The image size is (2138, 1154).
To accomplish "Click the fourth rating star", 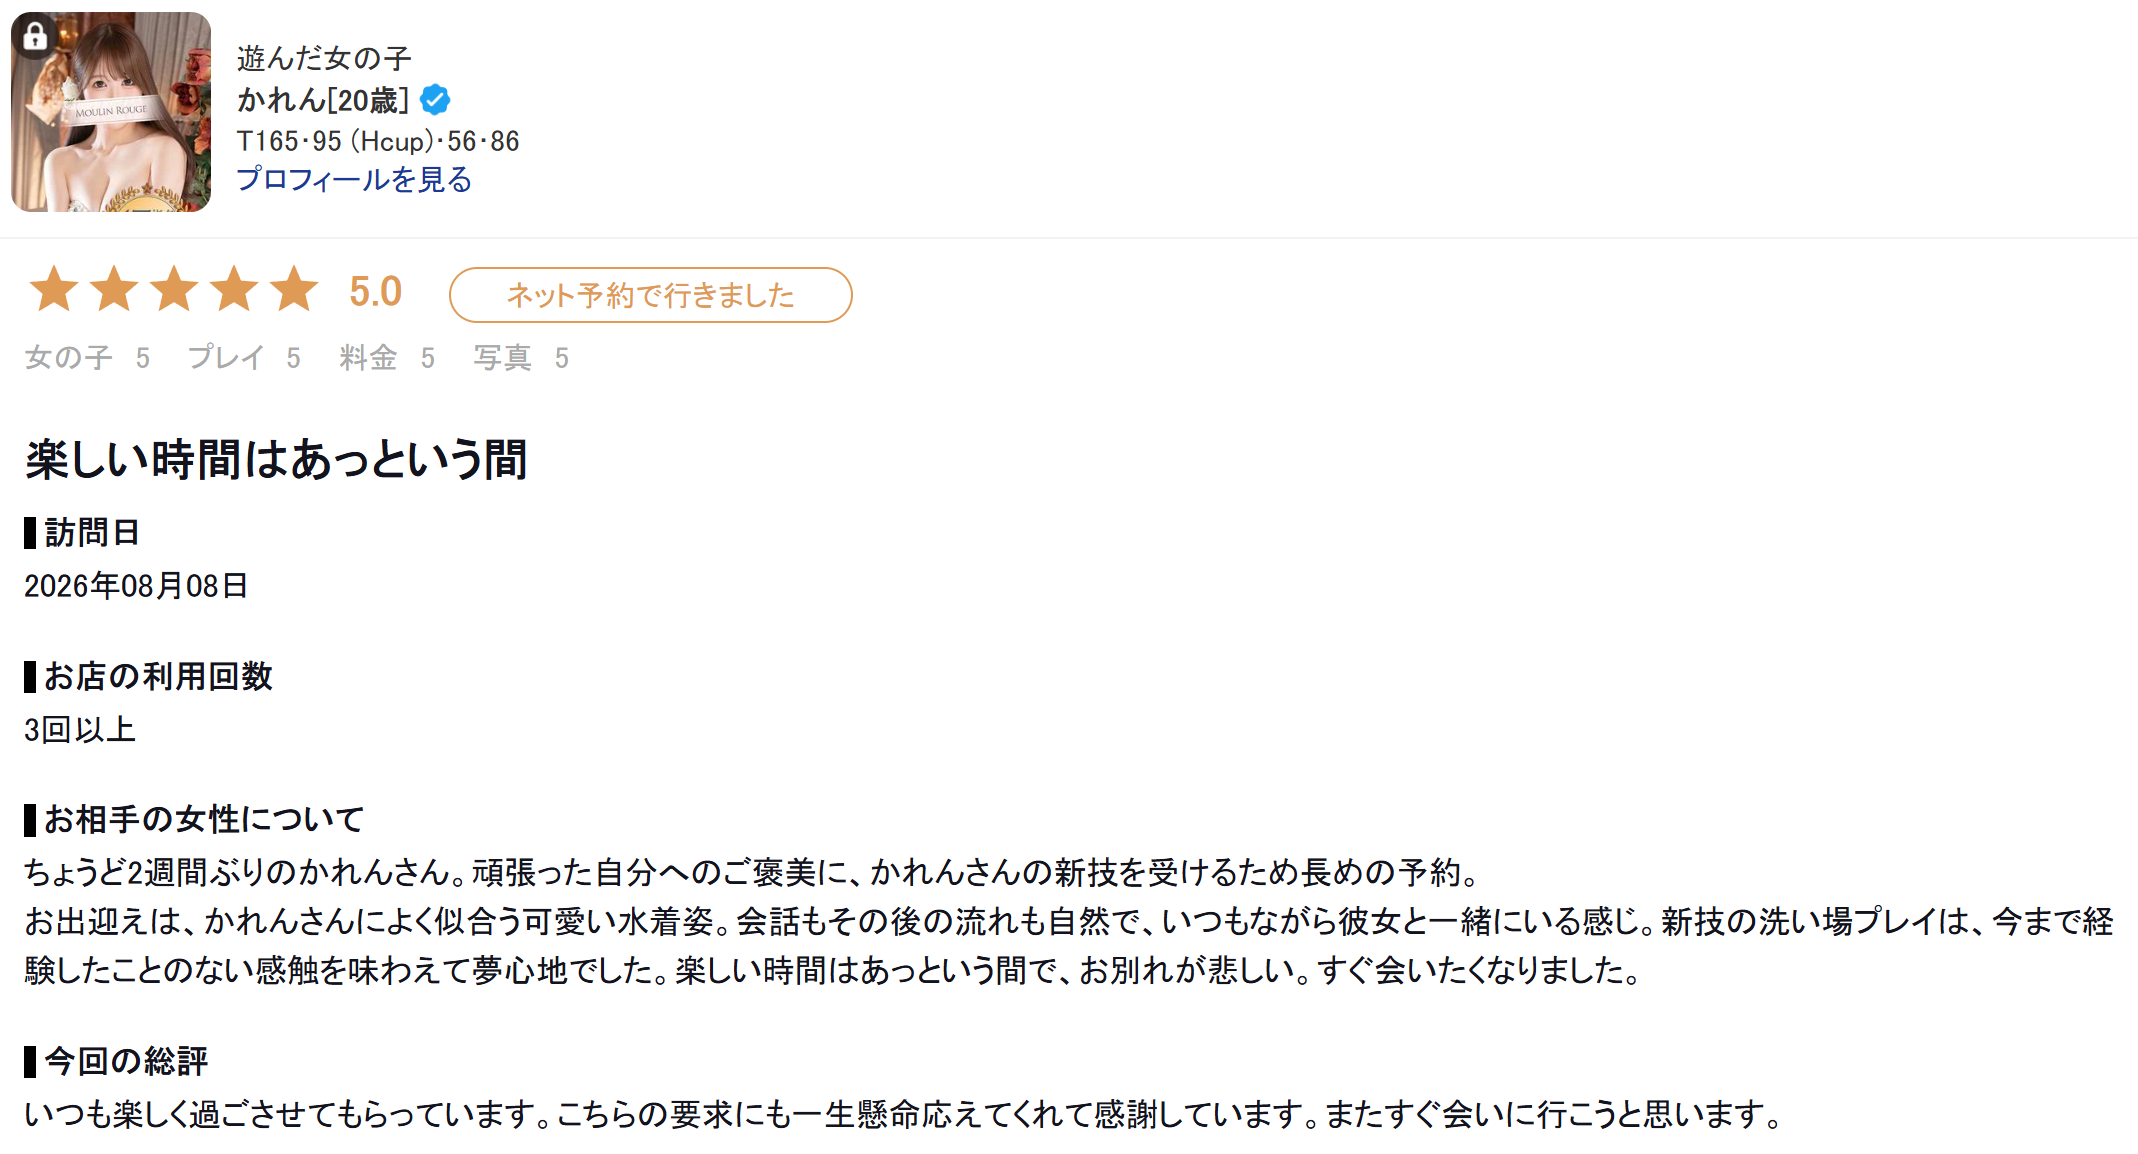I will click(234, 289).
